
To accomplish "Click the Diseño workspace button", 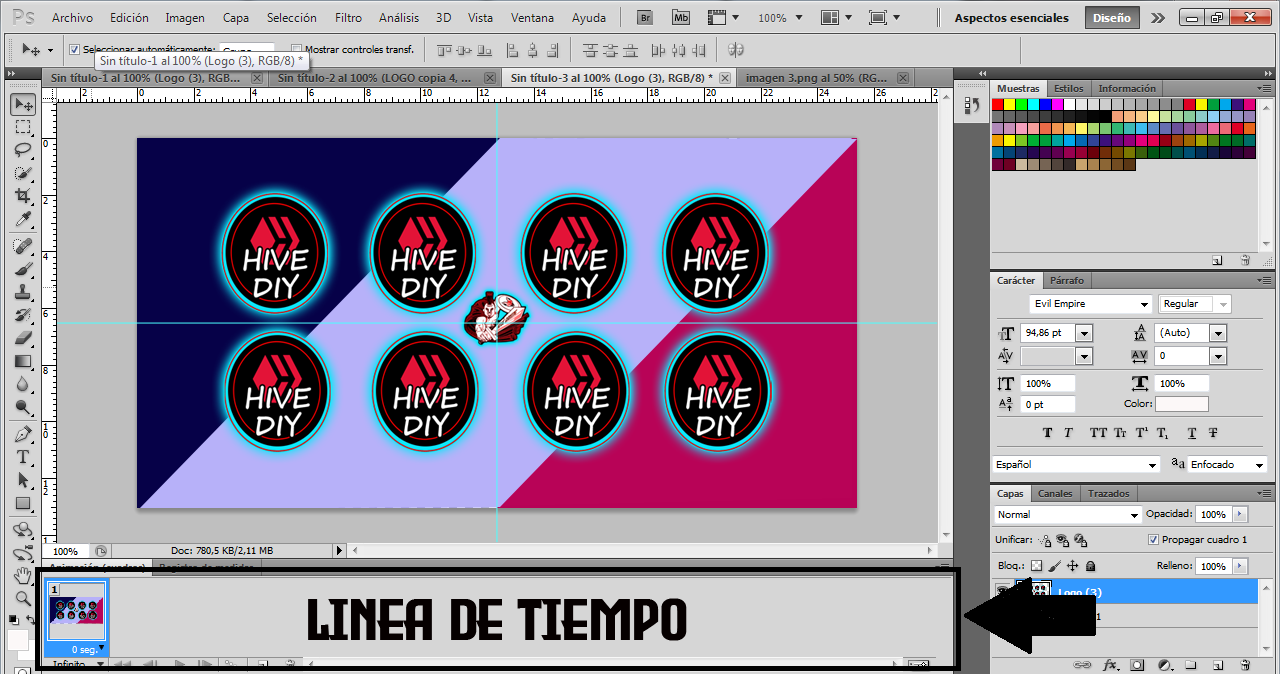I will (x=1111, y=18).
